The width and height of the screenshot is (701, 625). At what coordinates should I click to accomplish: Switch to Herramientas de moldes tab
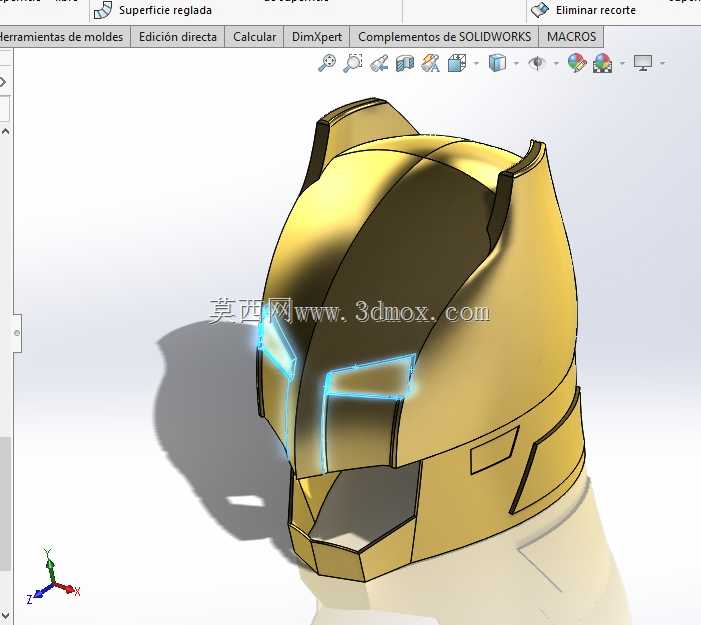click(x=64, y=37)
